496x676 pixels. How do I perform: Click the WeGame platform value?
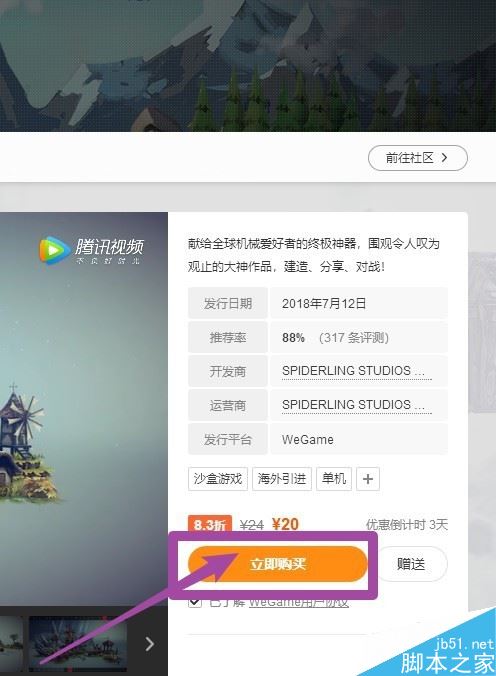308,440
